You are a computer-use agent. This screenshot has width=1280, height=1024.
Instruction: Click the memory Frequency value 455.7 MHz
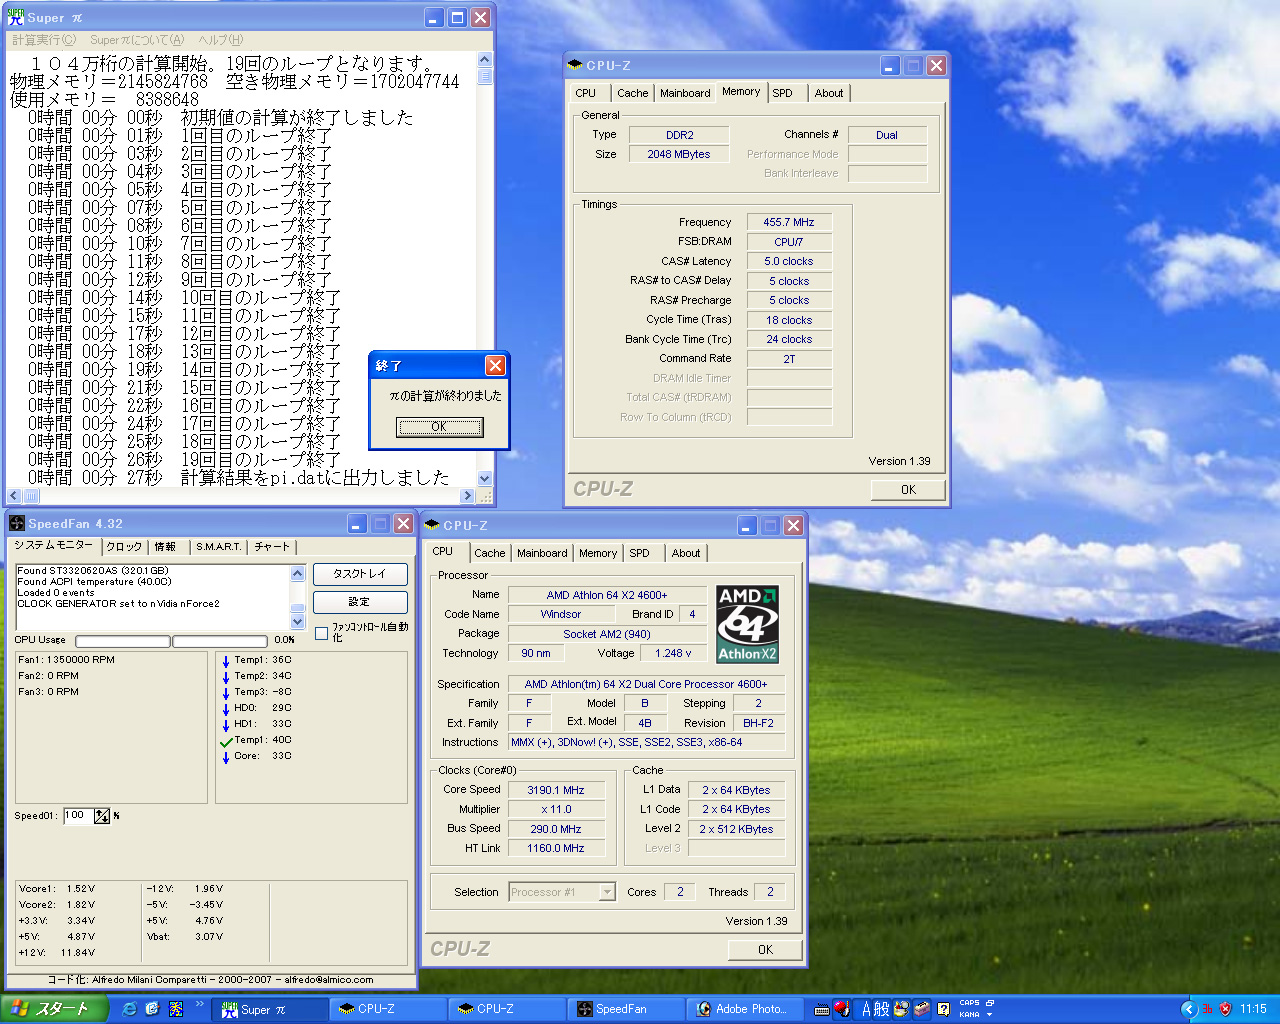789,222
